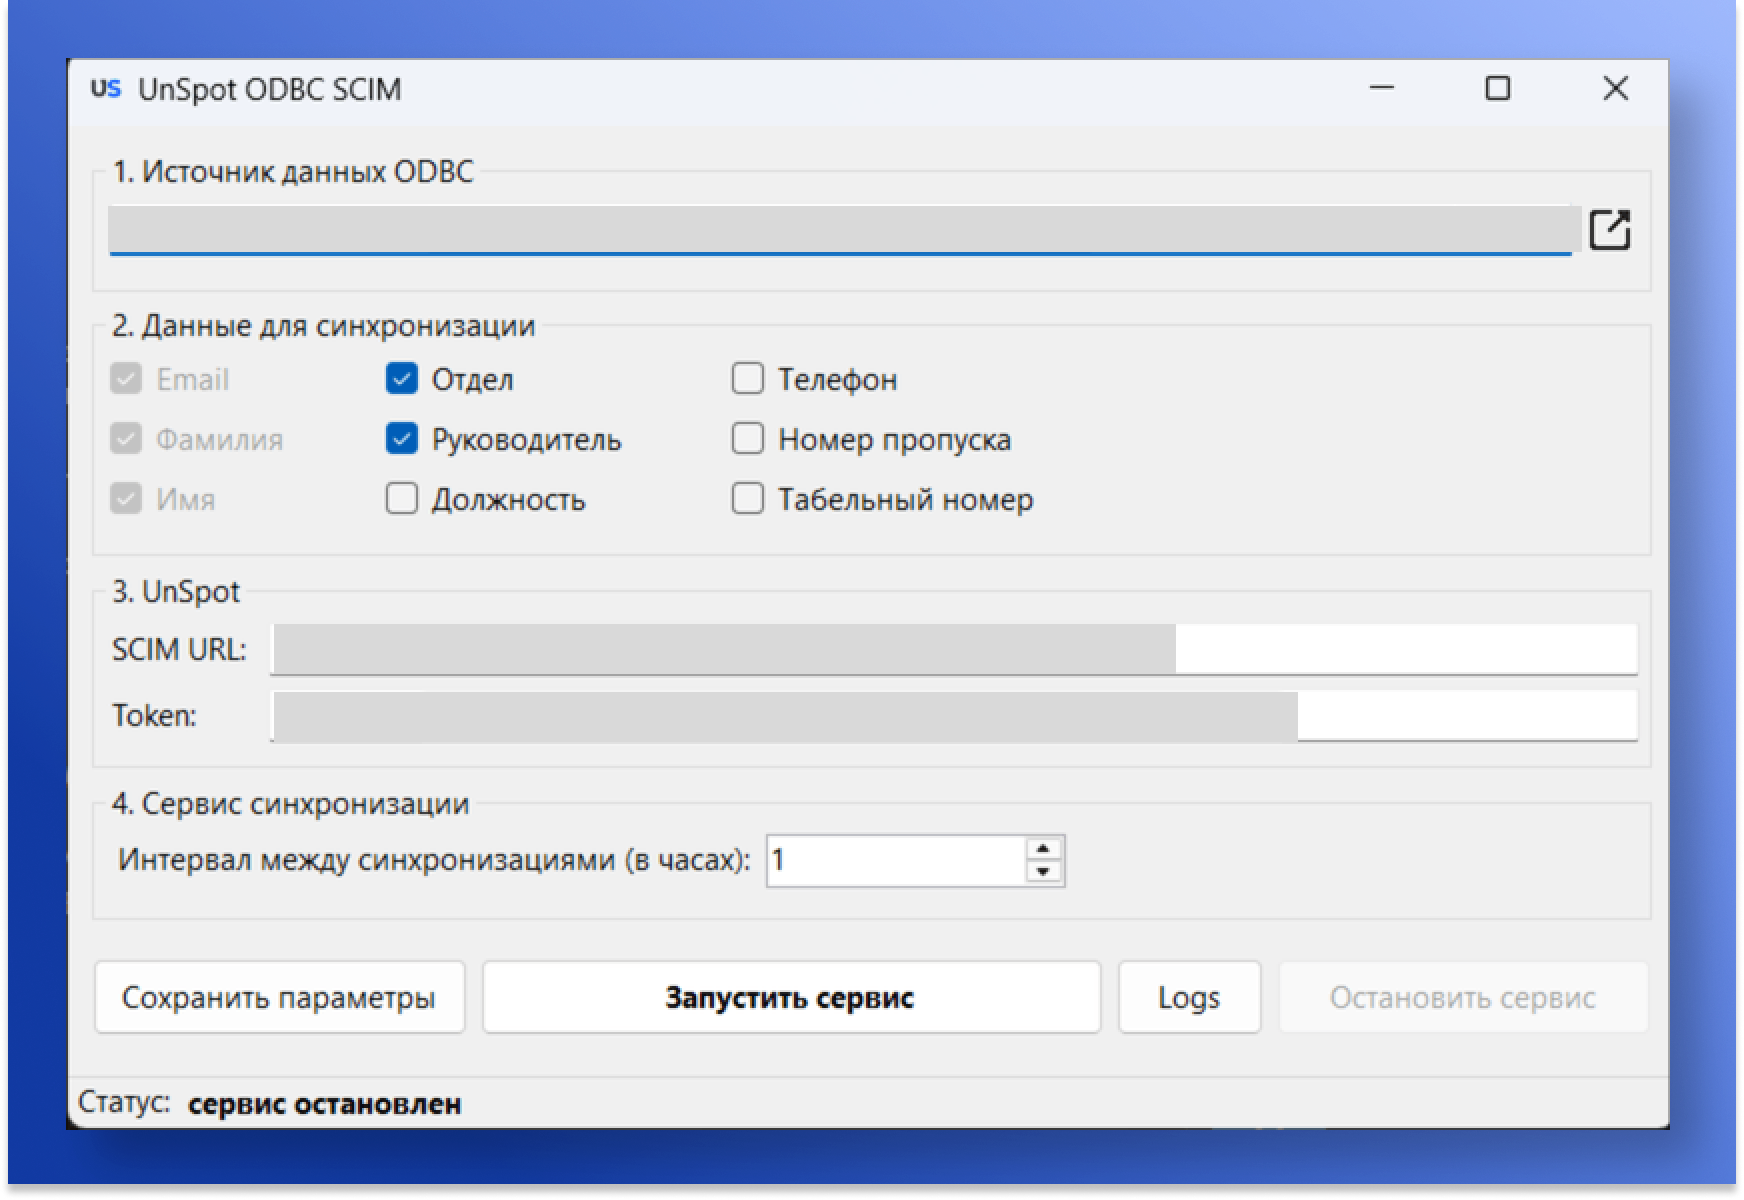Screen dimensions: 1744x1200
Task: Click into the SCIM URL field
Action: click(x=954, y=650)
